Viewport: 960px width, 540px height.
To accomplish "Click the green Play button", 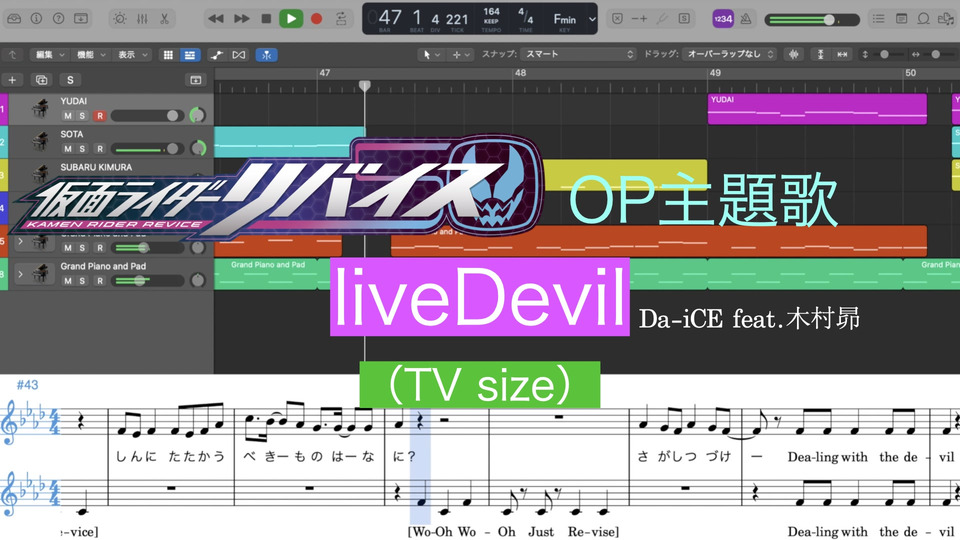I will pyautogui.click(x=291, y=18).
